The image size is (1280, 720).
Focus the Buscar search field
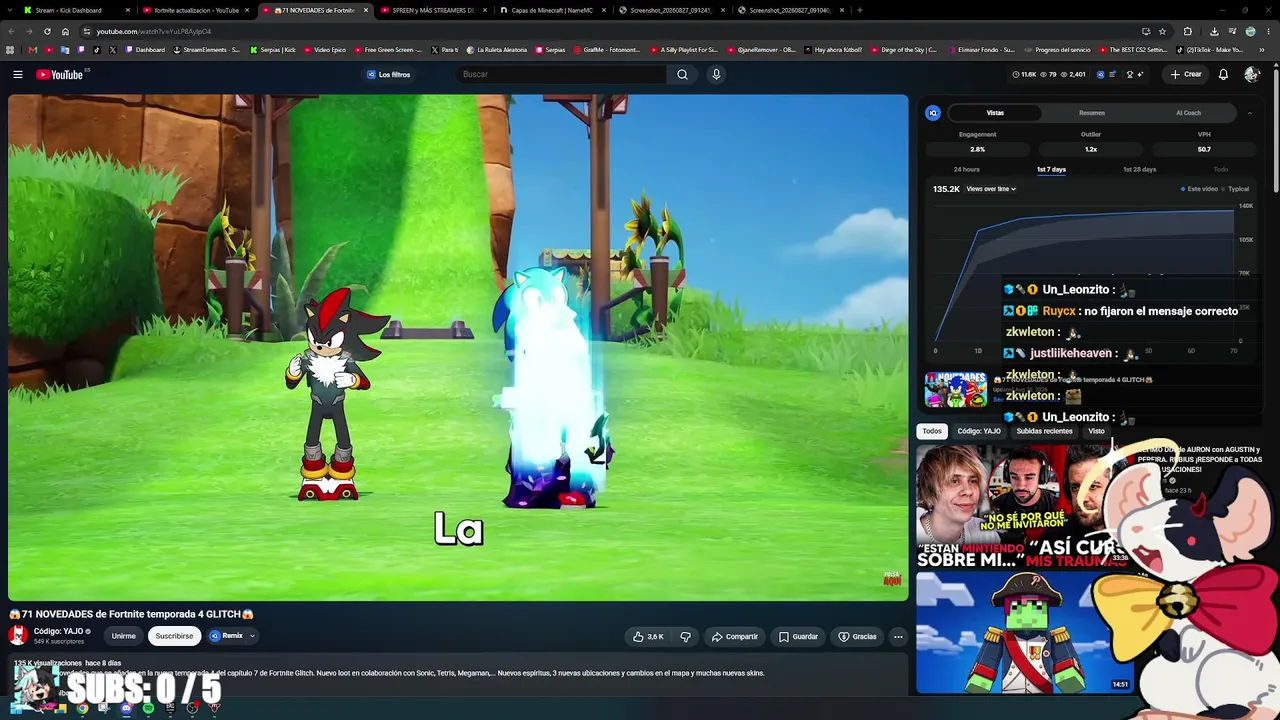click(x=563, y=74)
